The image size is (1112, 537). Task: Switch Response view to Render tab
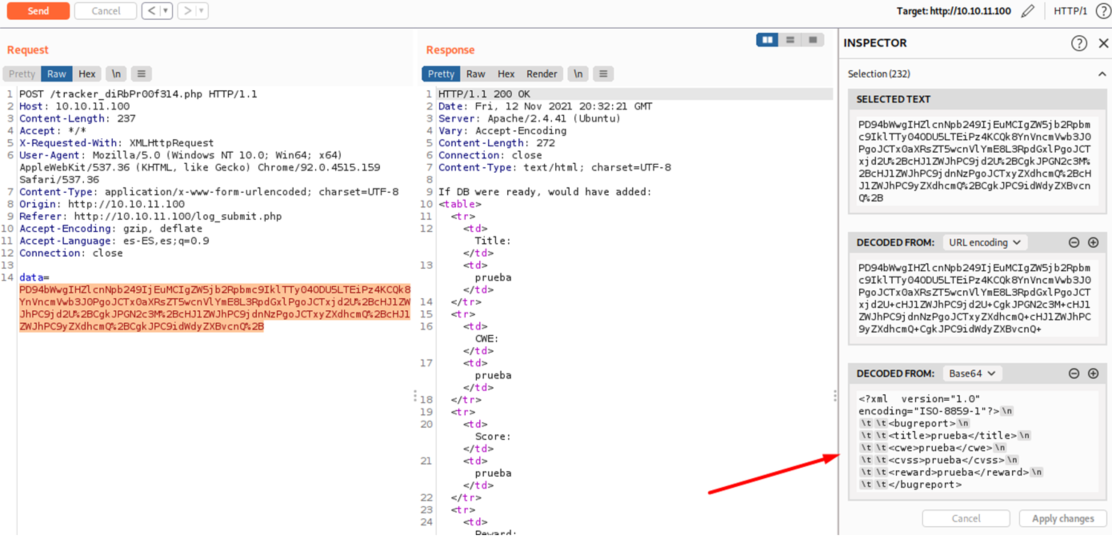[x=542, y=74]
